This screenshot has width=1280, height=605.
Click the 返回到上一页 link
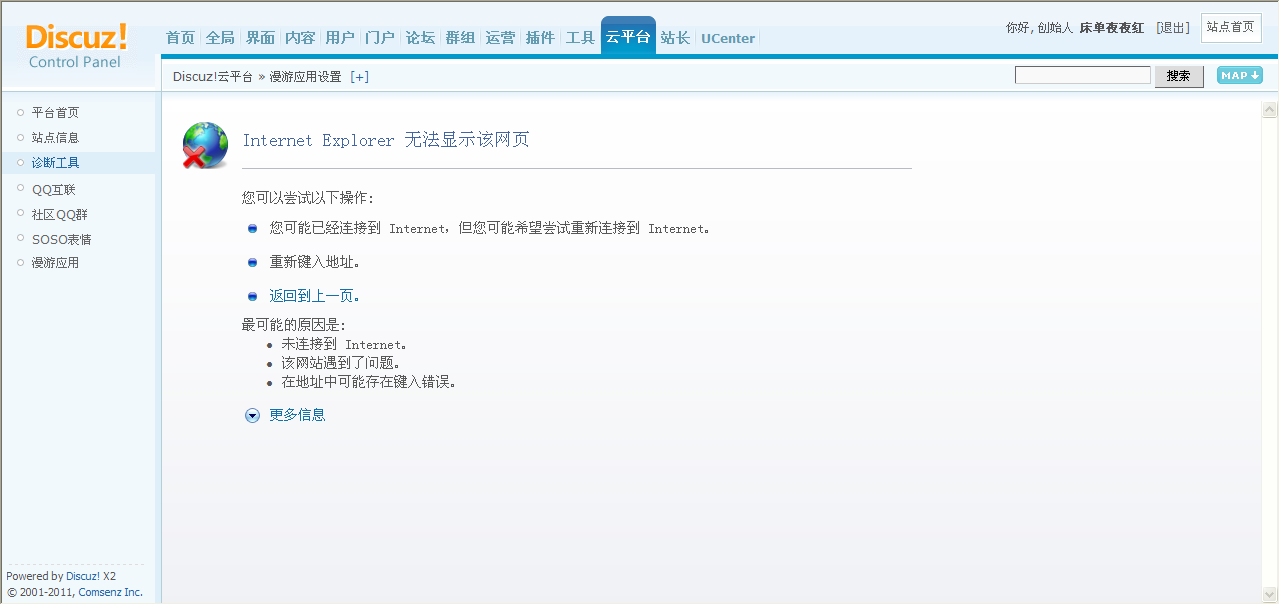click(314, 296)
